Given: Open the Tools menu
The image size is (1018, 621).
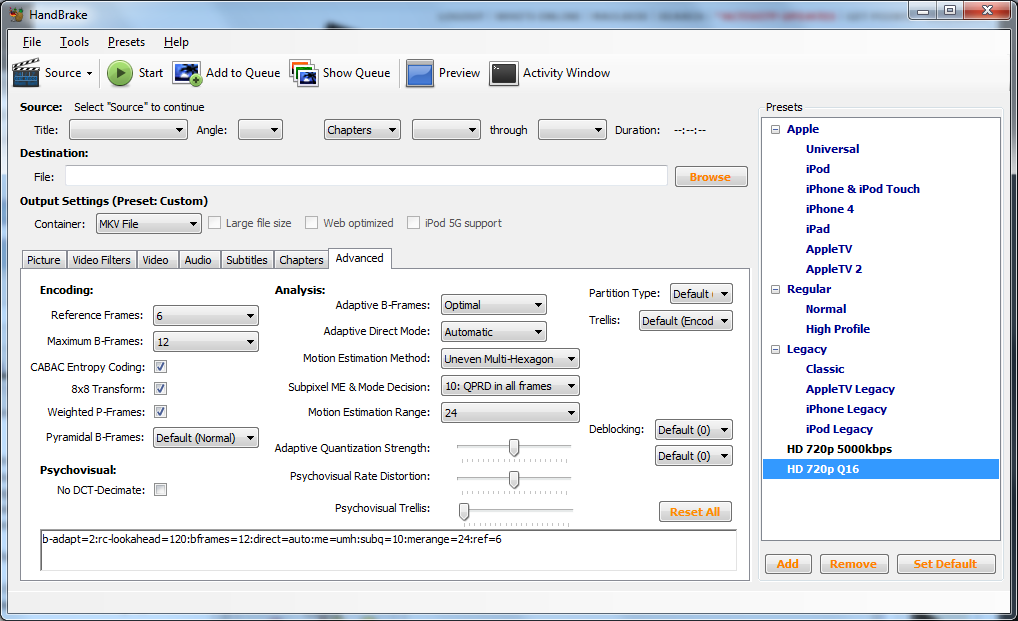Looking at the screenshot, I should [75, 42].
